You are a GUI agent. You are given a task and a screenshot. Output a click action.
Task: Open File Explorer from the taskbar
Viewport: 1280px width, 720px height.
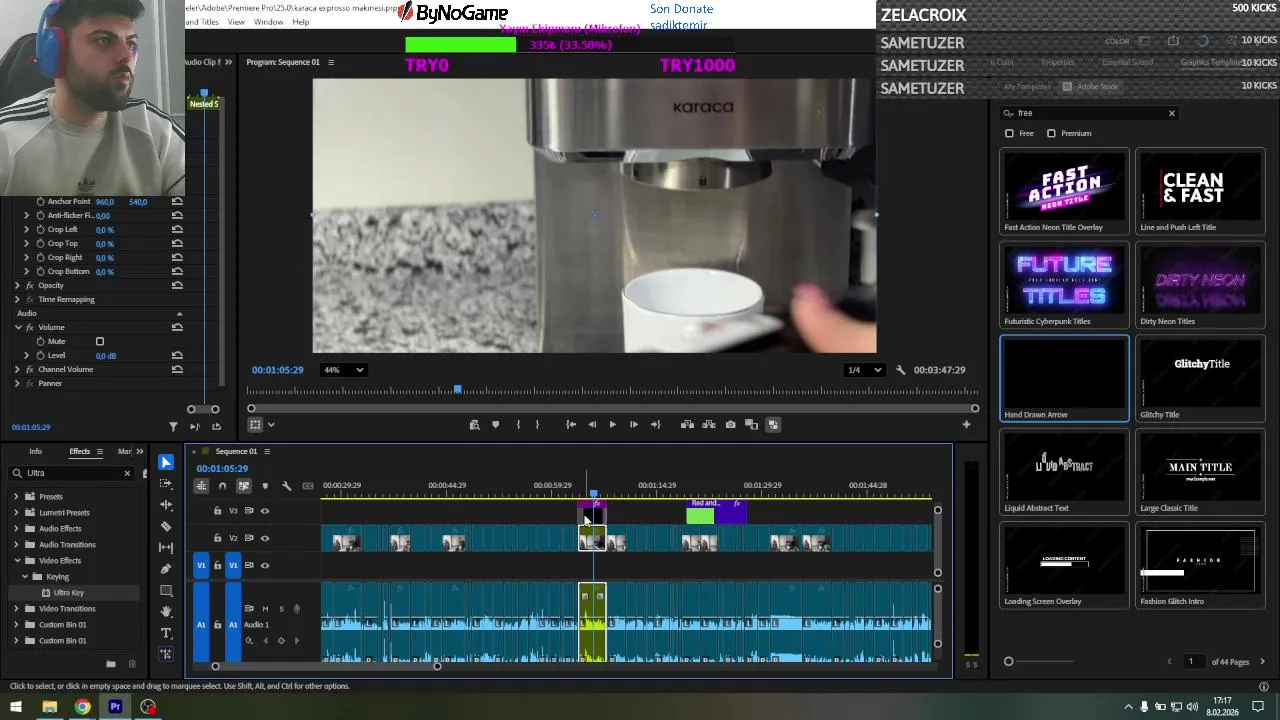49,708
